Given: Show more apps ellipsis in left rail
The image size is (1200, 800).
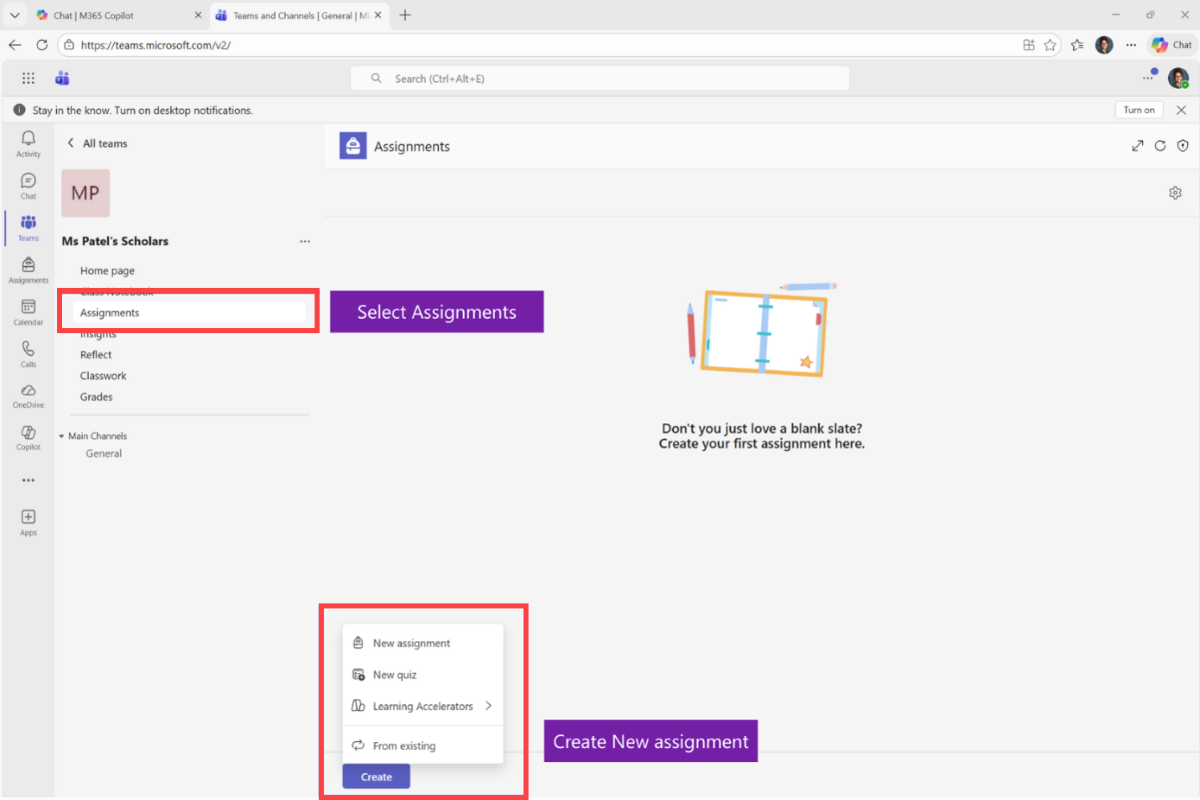Looking at the screenshot, I should coord(28,480).
